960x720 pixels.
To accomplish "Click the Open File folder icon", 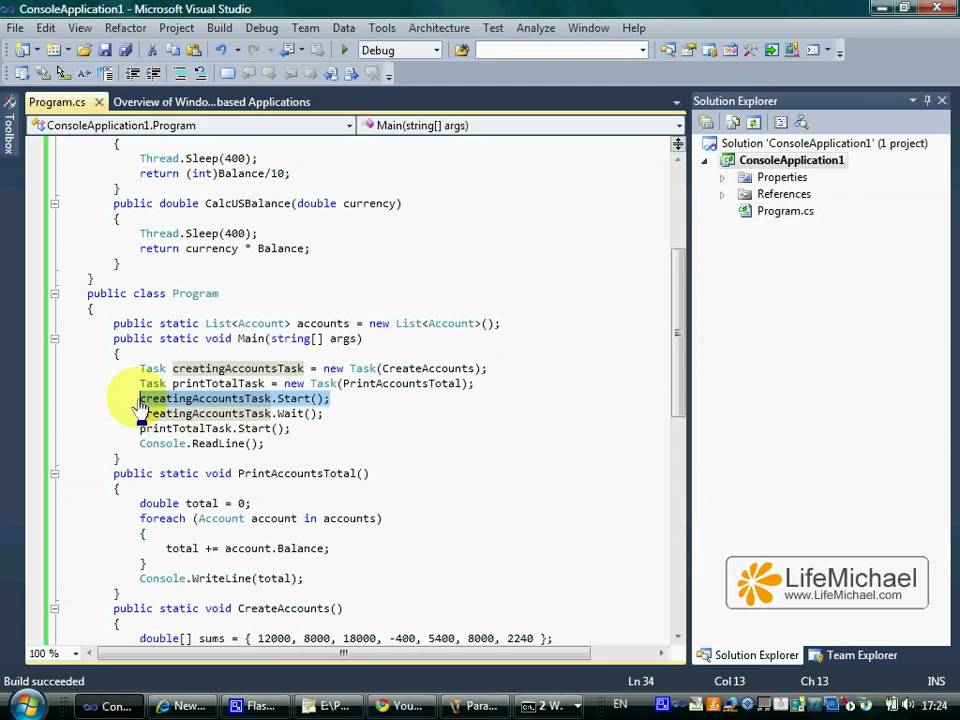I will tap(84, 50).
